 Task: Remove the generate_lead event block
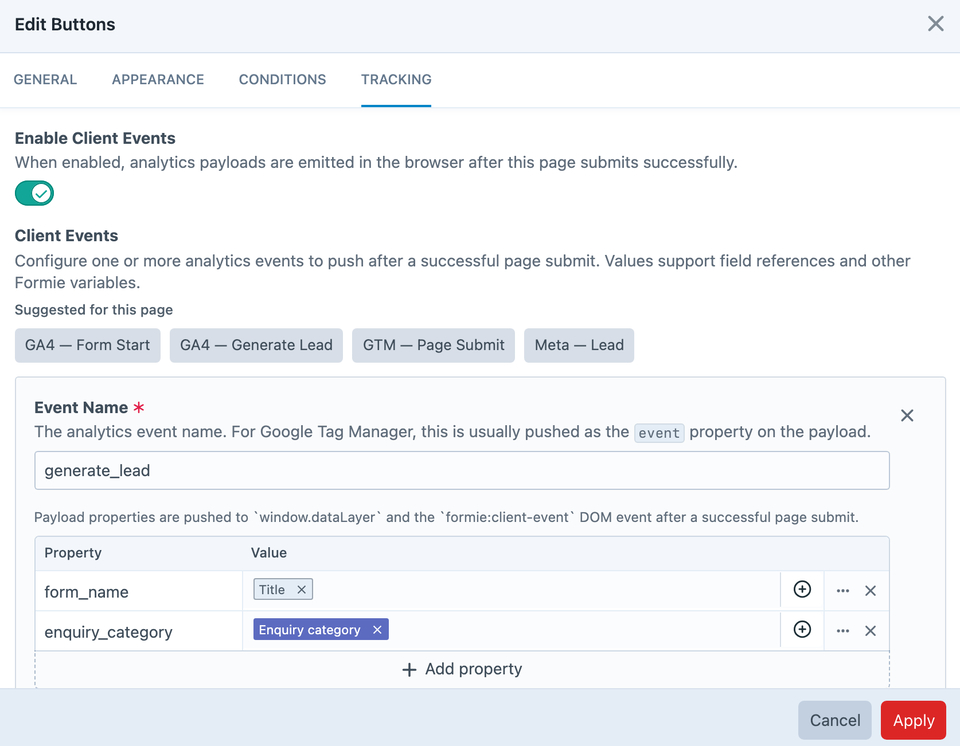[x=907, y=415]
